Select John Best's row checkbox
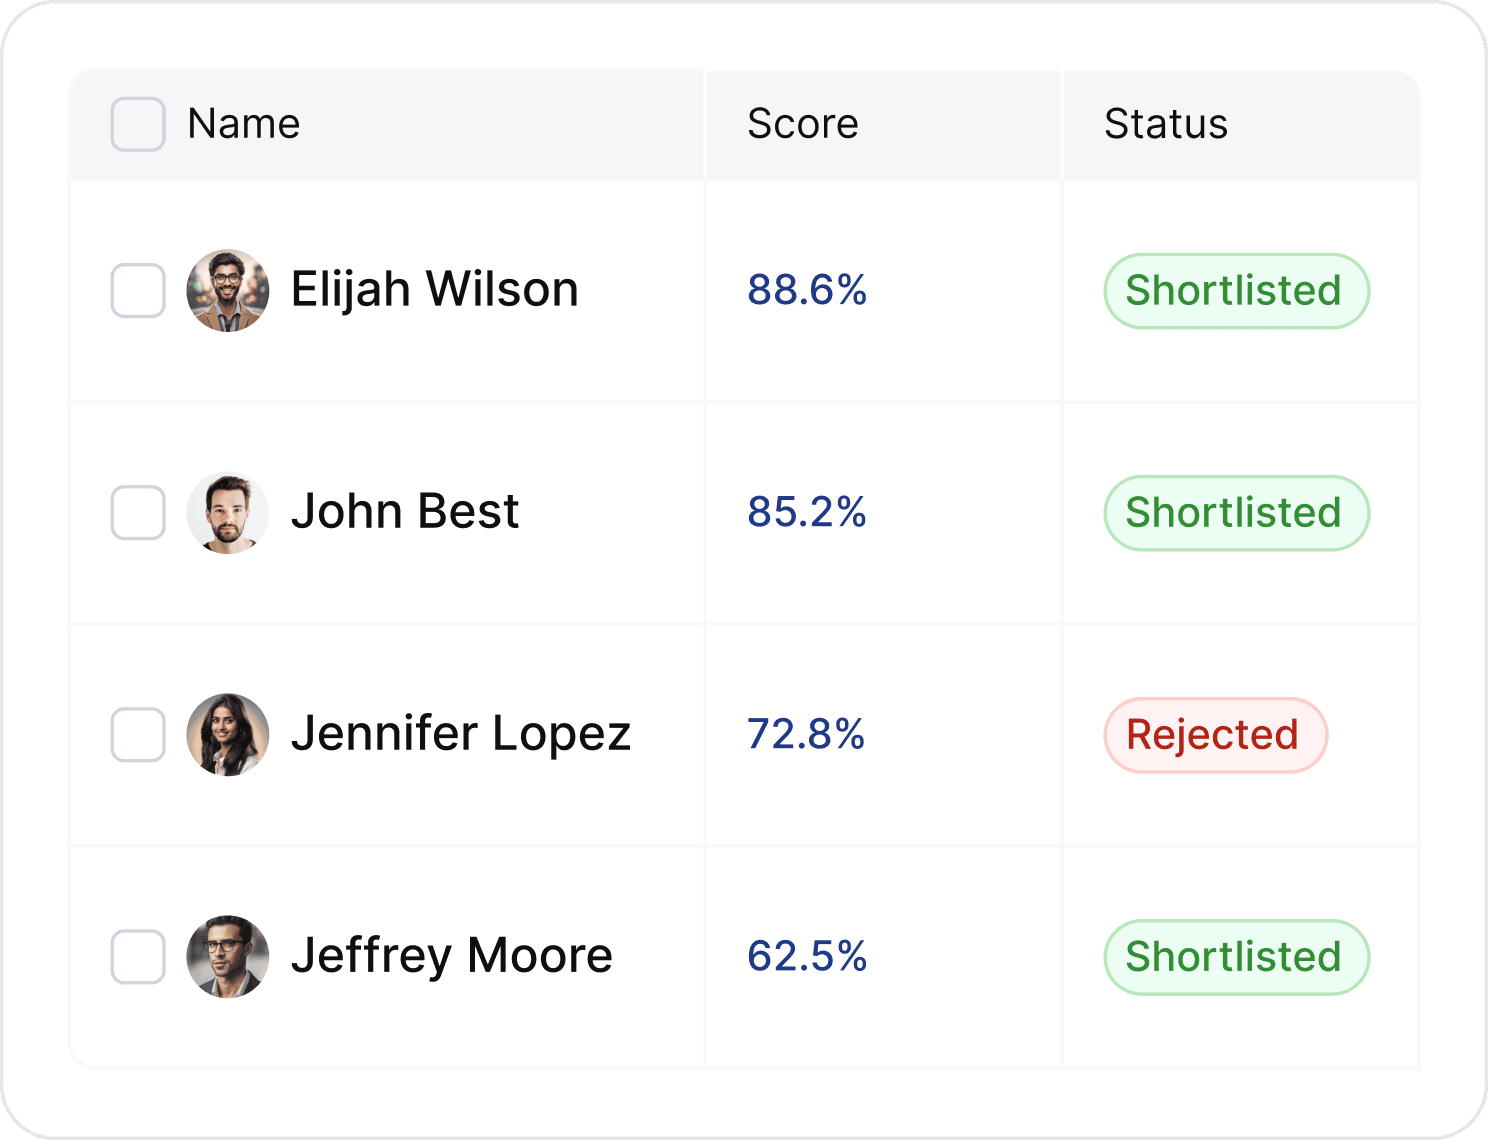 pyautogui.click(x=138, y=512)
